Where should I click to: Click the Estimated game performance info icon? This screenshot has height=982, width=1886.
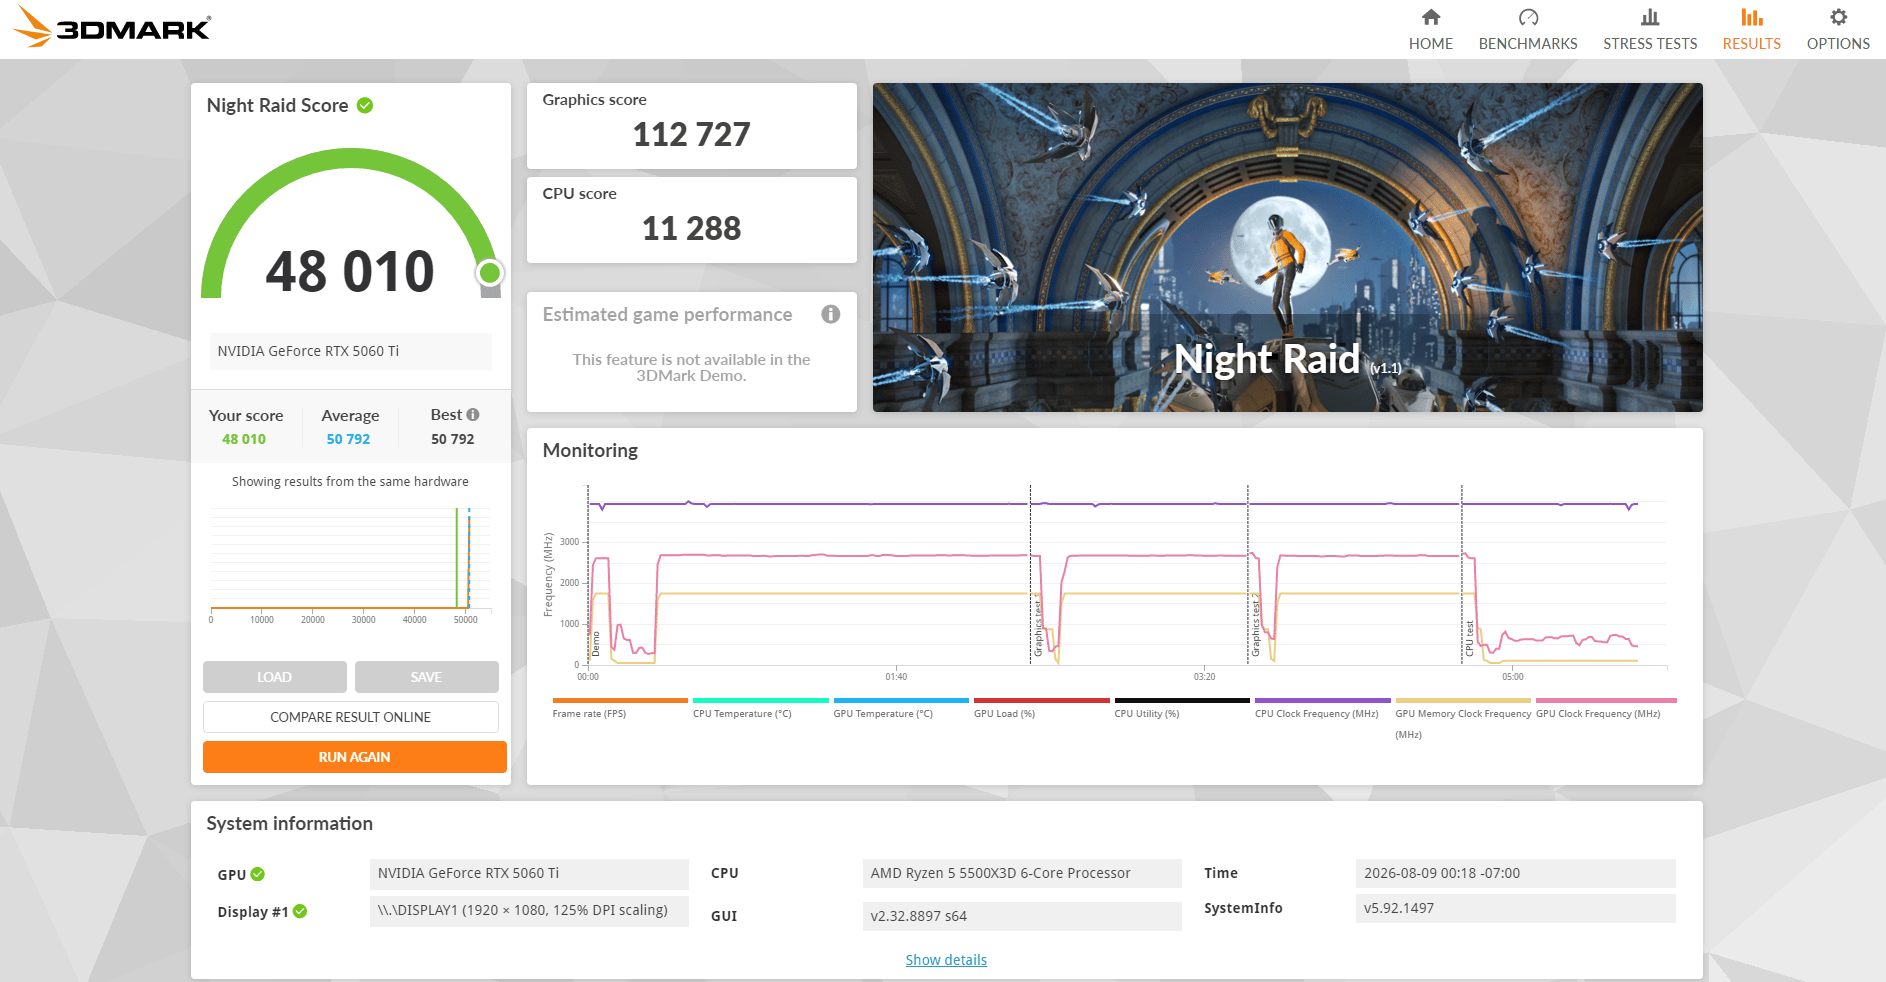(830, 314)
